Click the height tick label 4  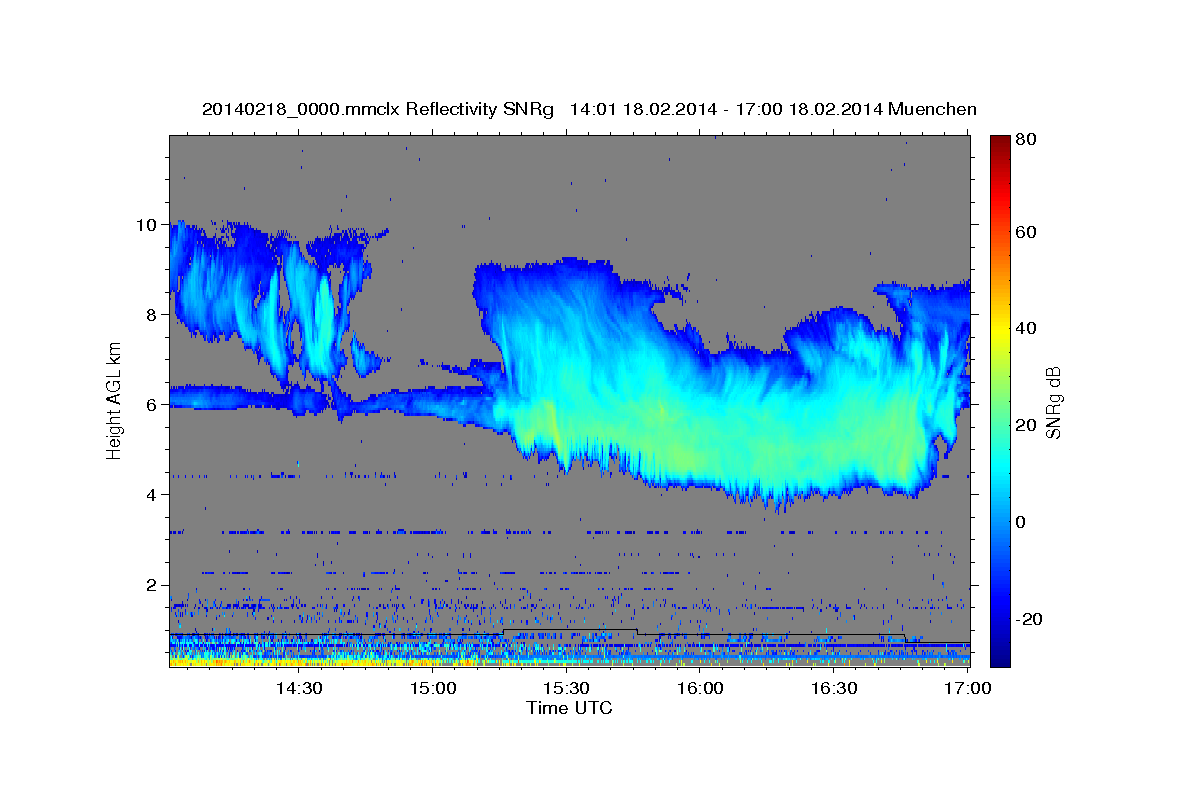coord(153,494)
